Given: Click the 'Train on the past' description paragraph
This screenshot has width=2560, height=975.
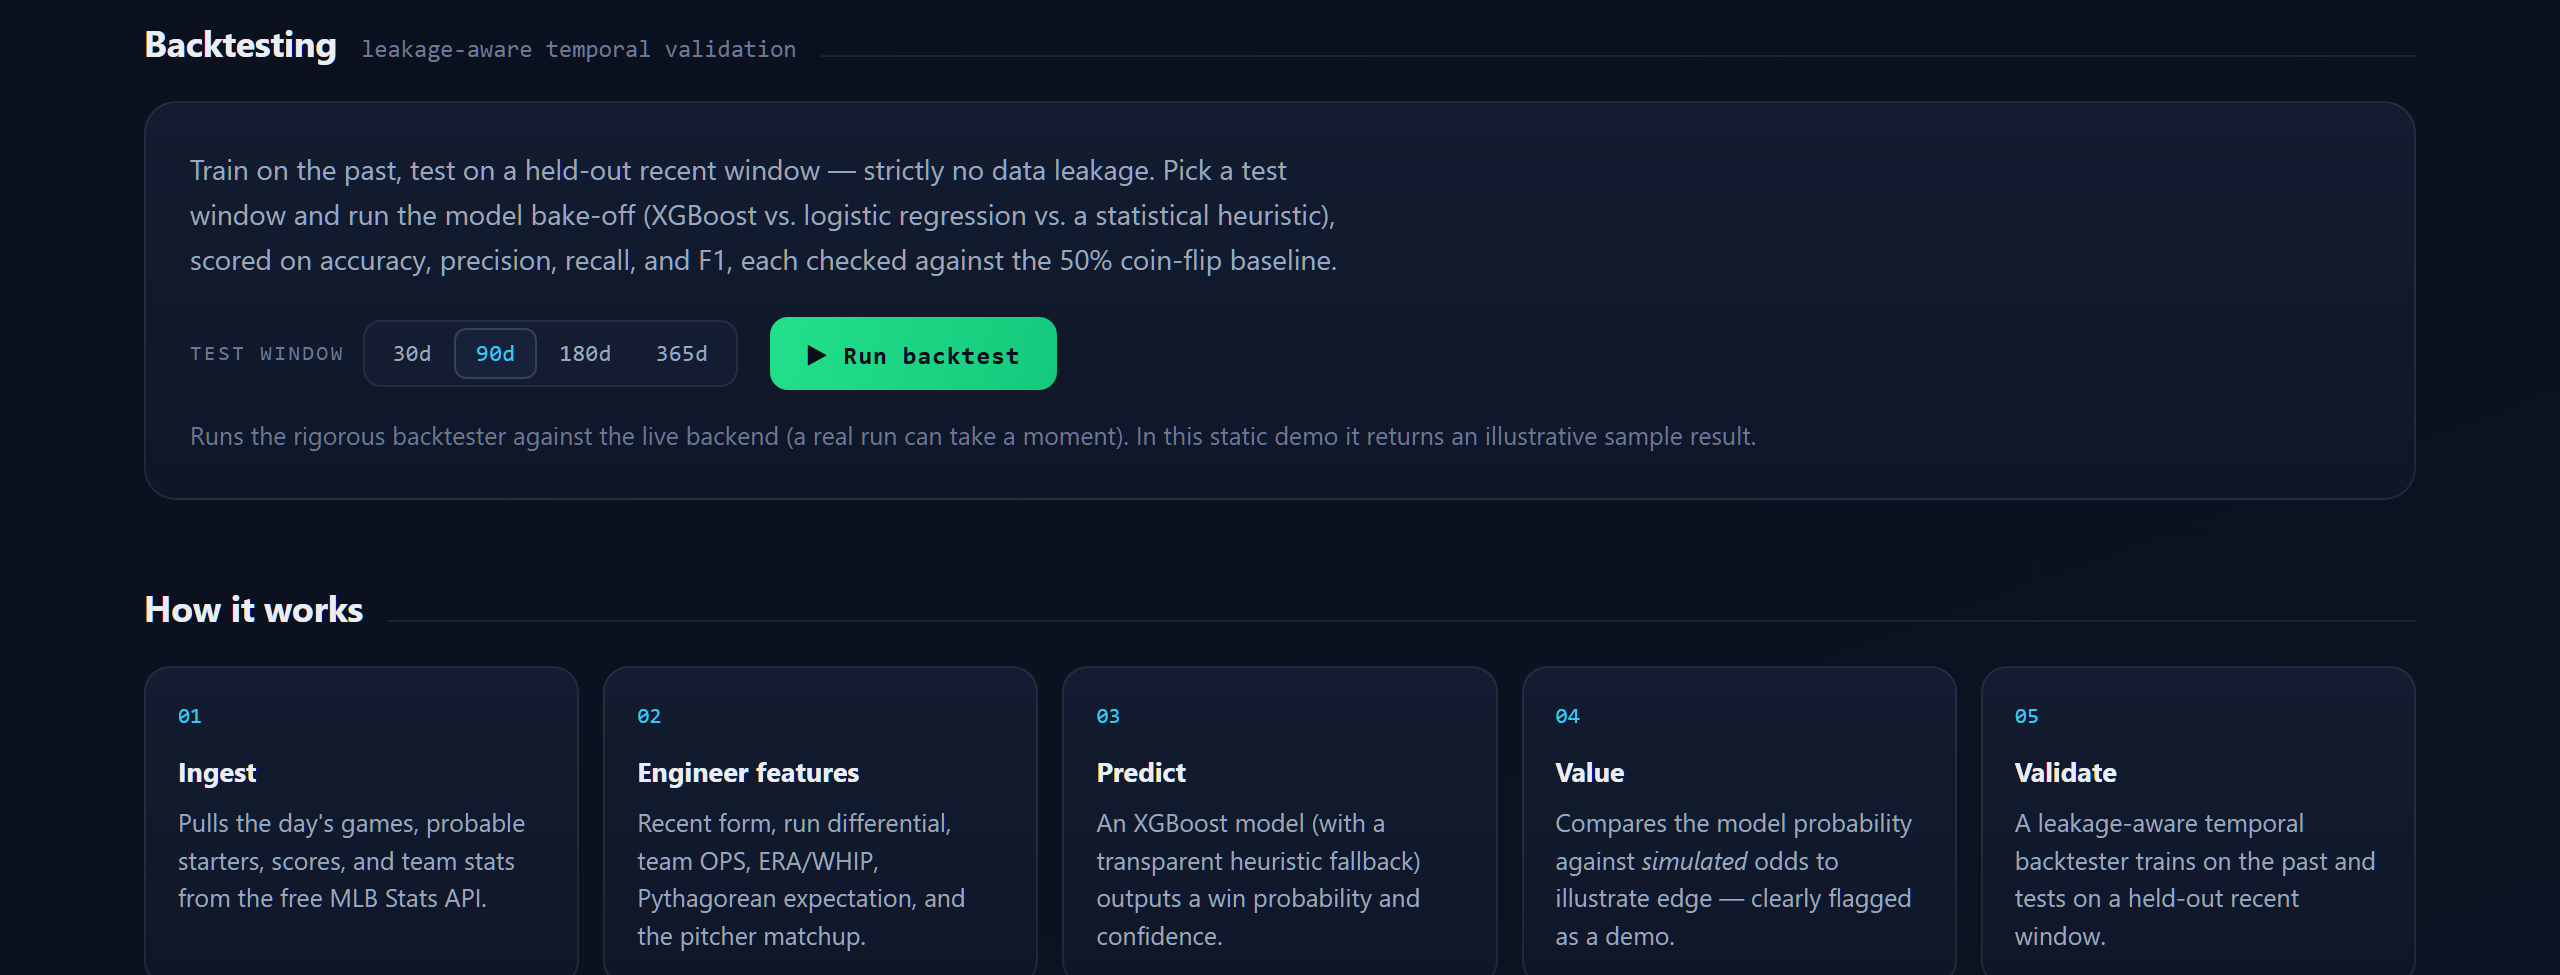Looking at the screenshot, I should [x=764, y=216].
